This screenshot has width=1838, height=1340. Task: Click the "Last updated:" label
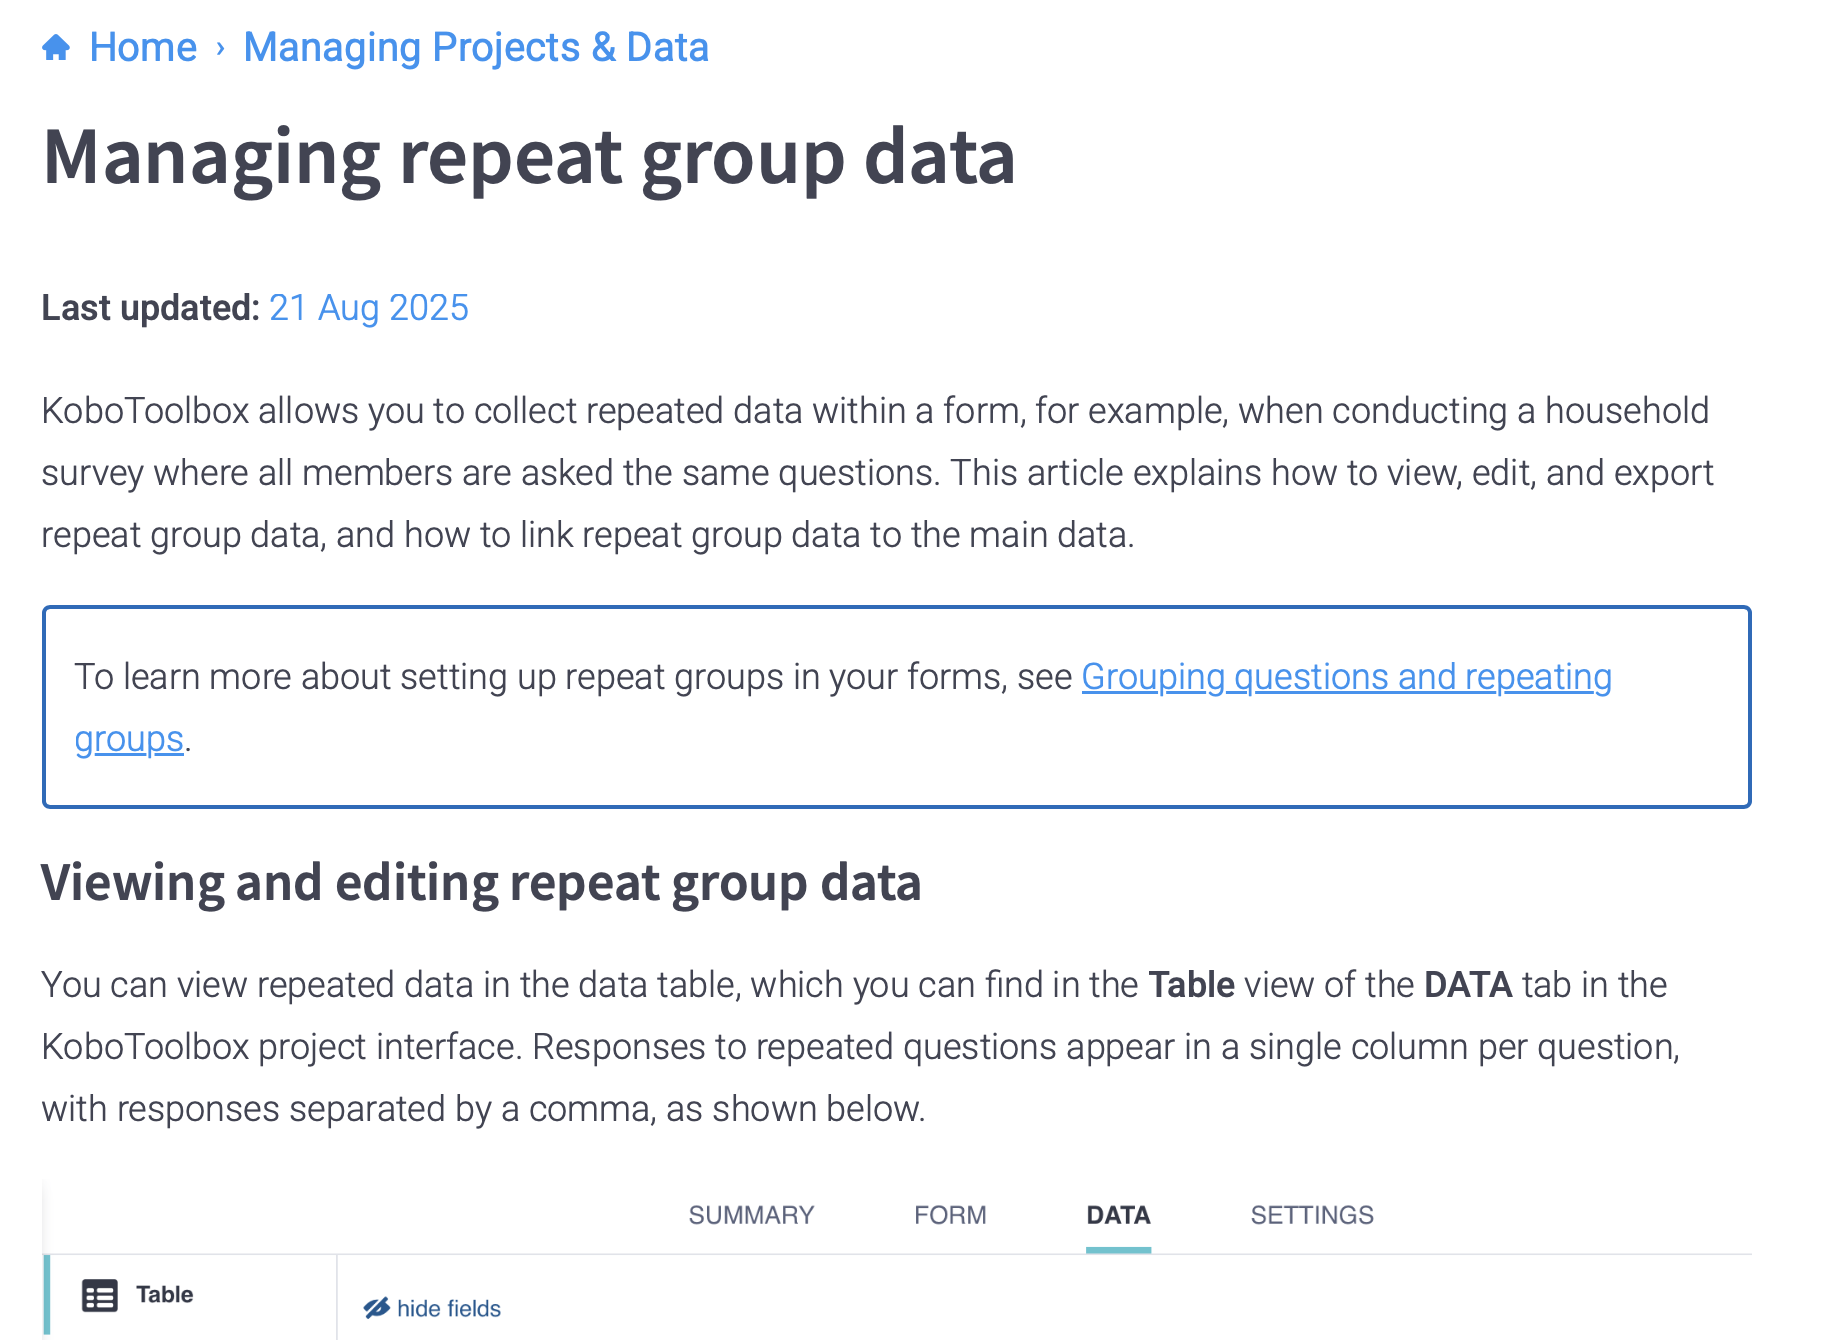[x=150, y=308]
